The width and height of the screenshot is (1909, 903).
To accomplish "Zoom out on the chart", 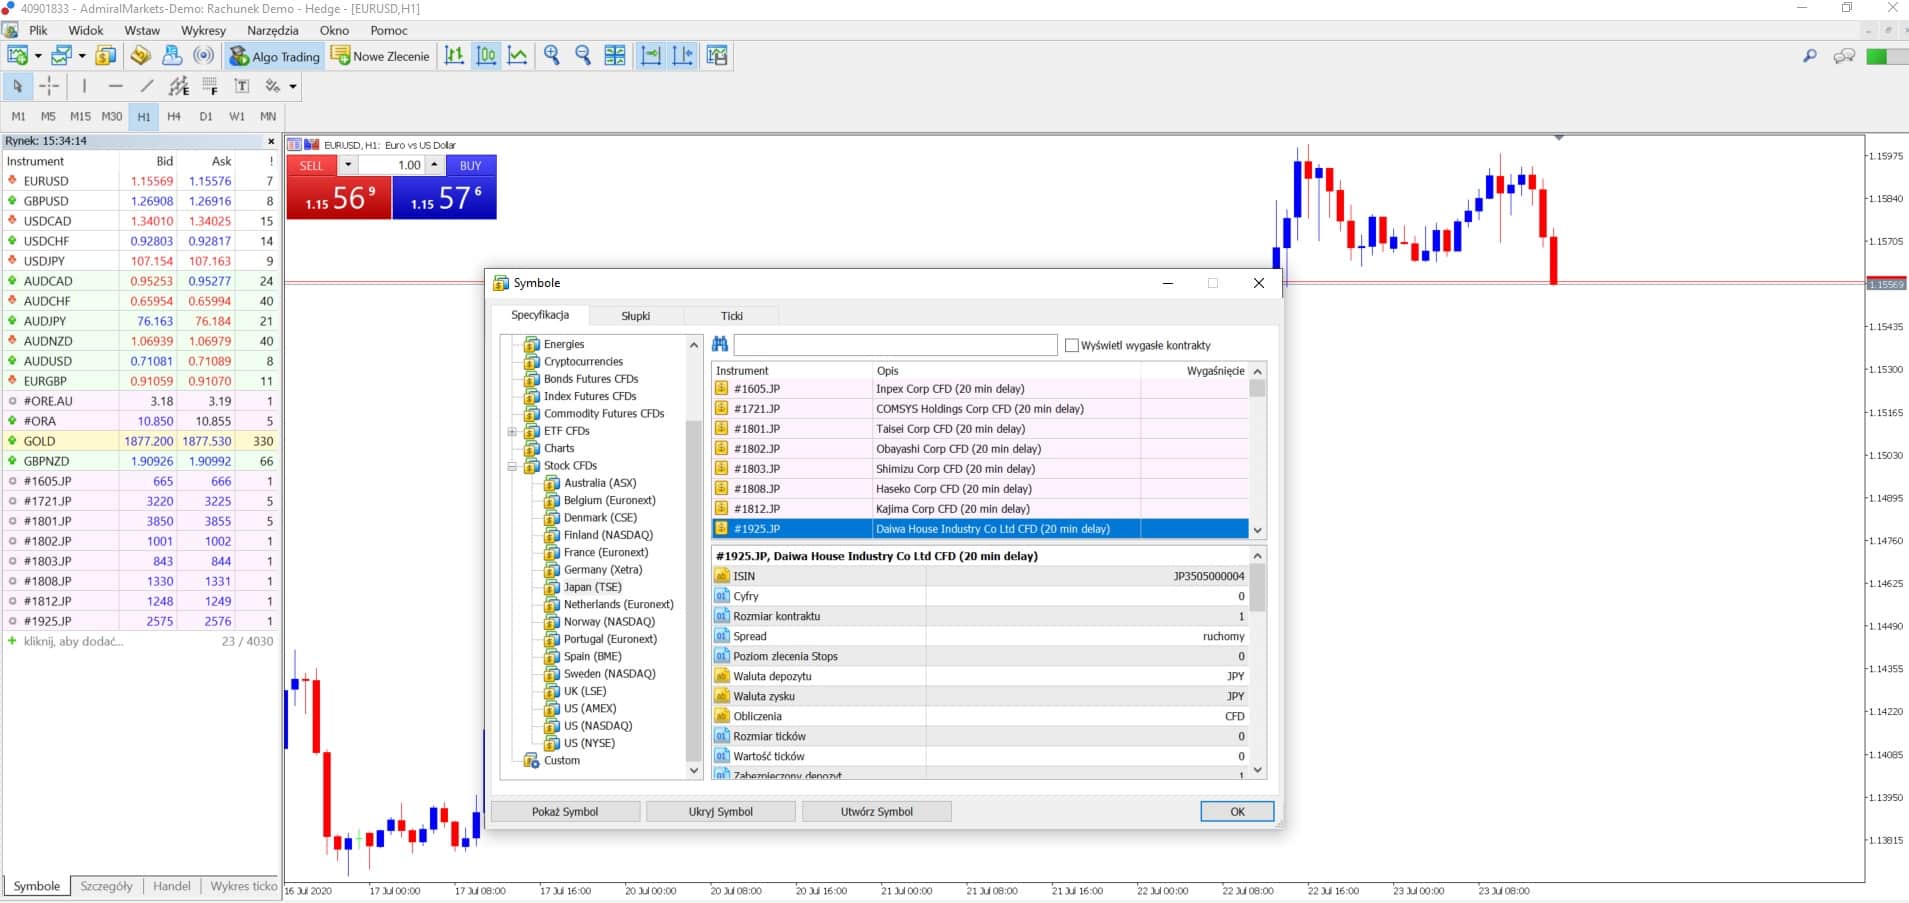I will (x=583, y=56).
